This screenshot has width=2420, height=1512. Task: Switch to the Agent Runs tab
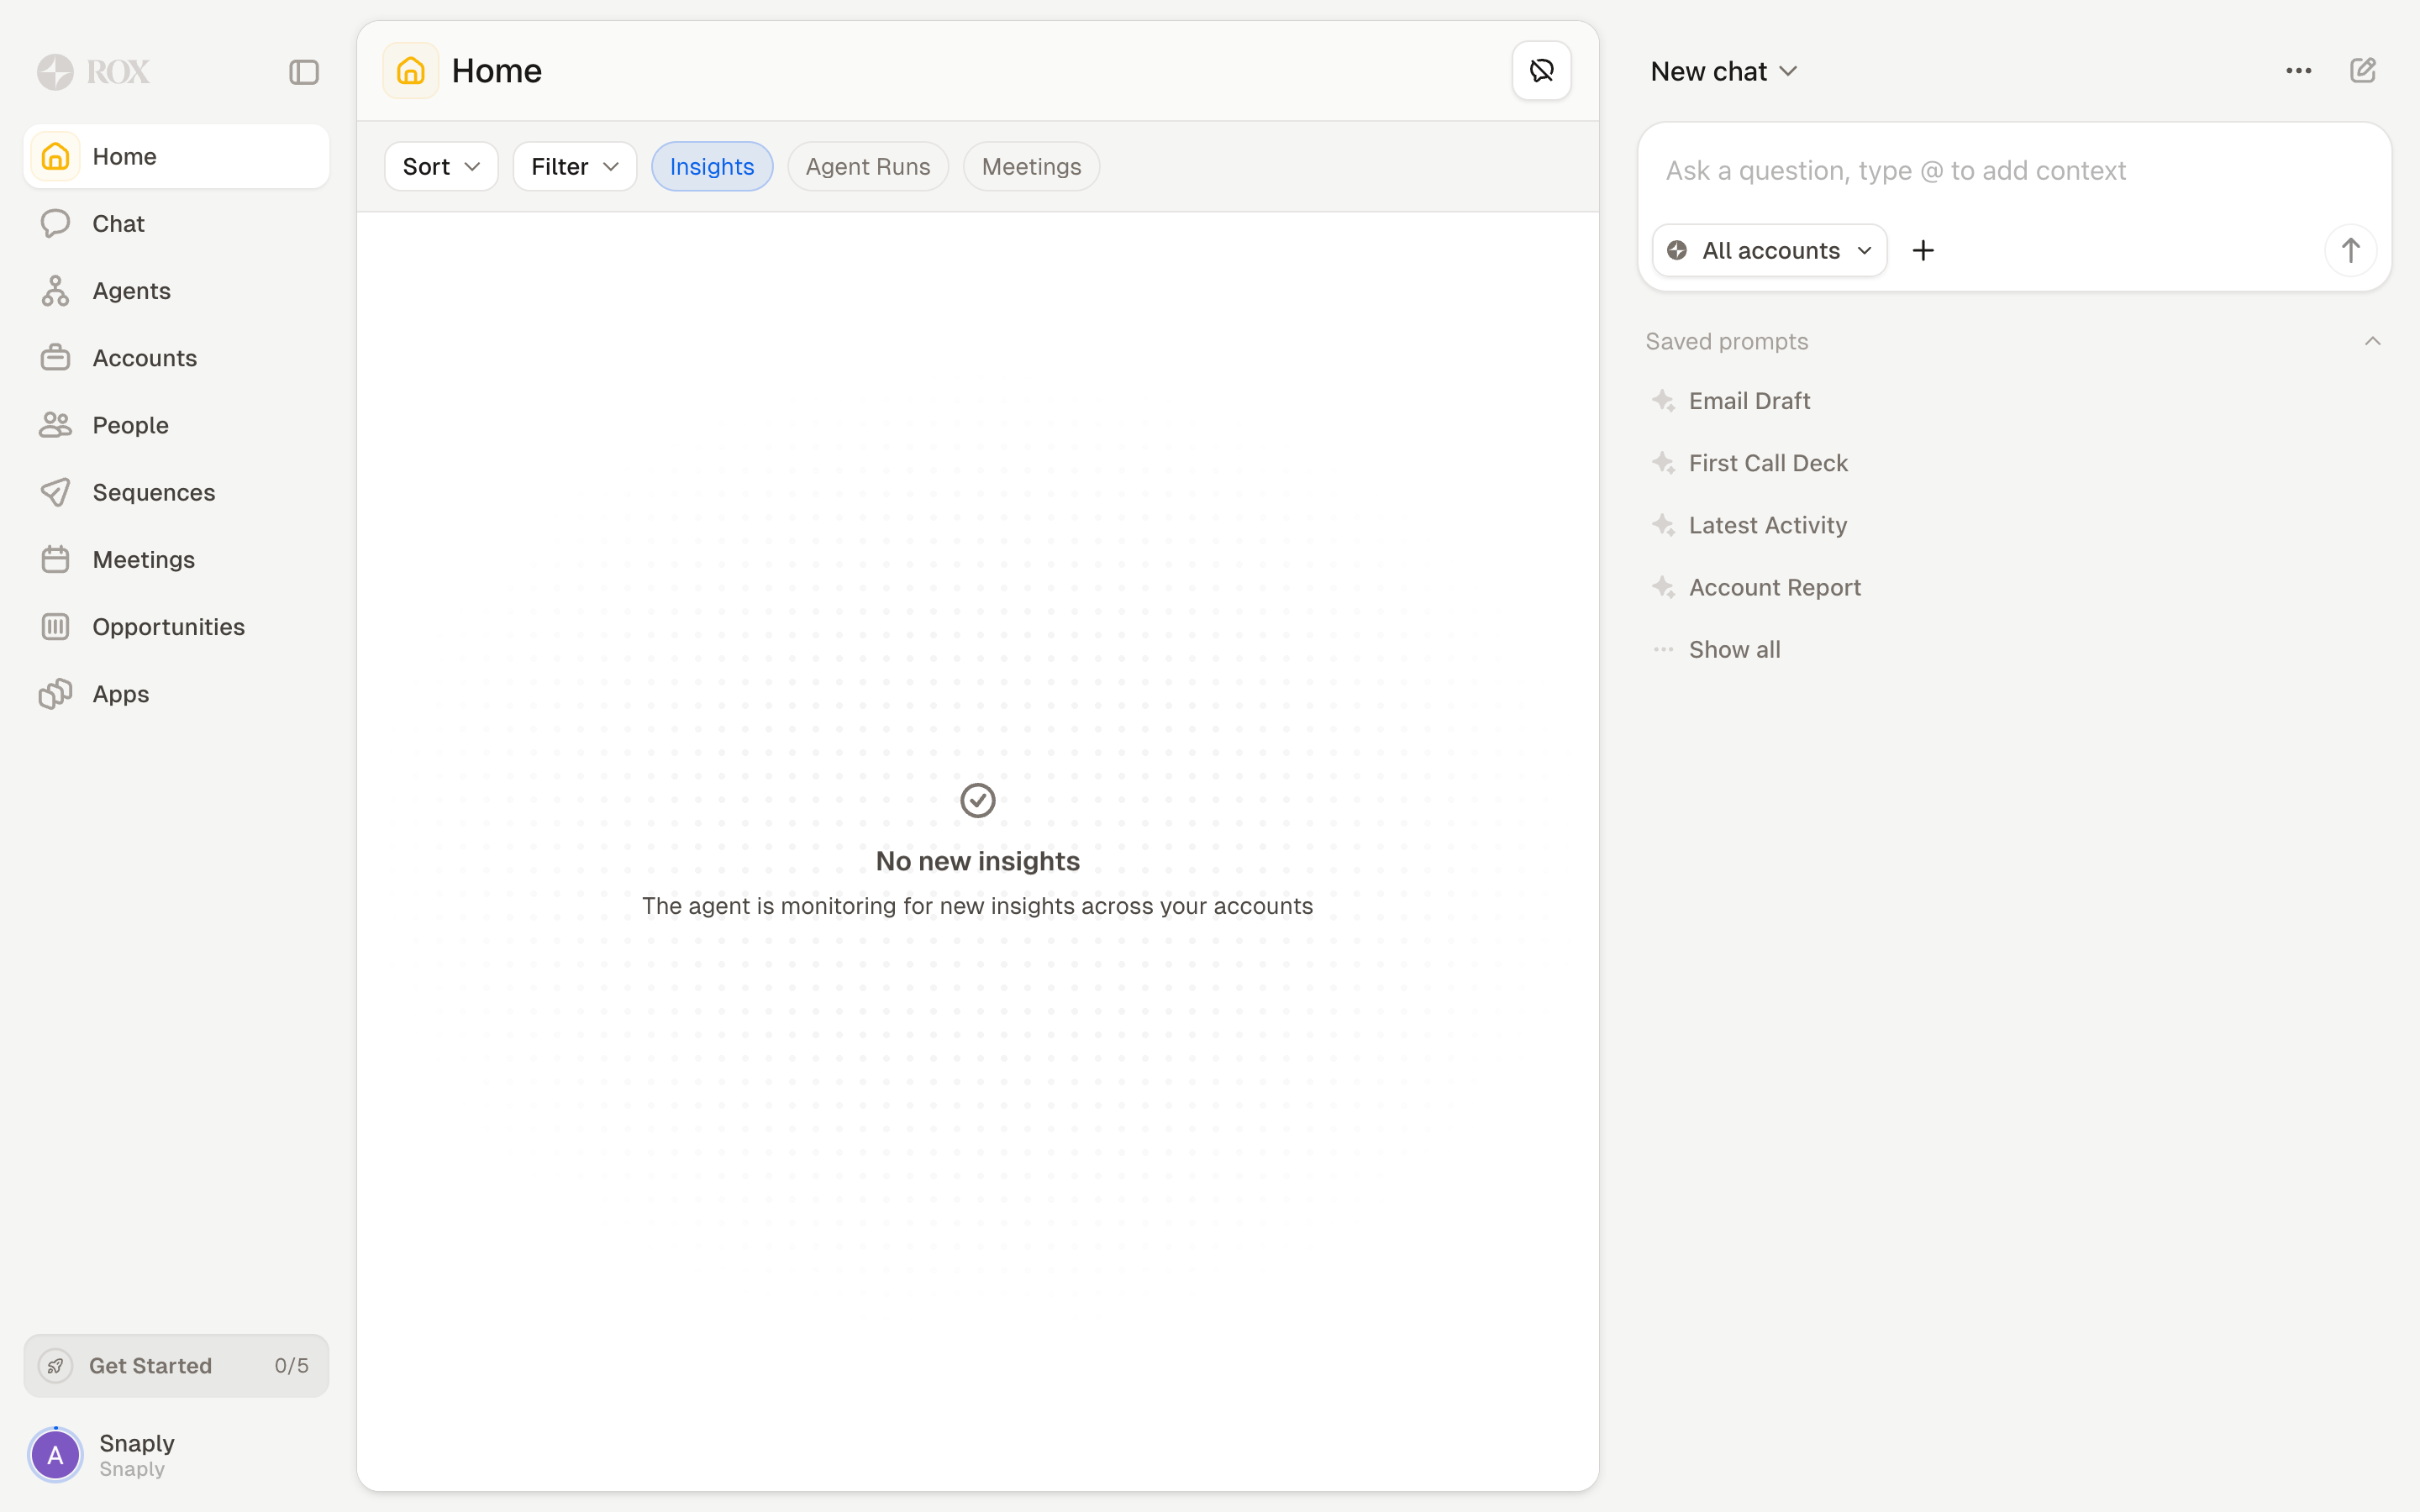point(868,166)
